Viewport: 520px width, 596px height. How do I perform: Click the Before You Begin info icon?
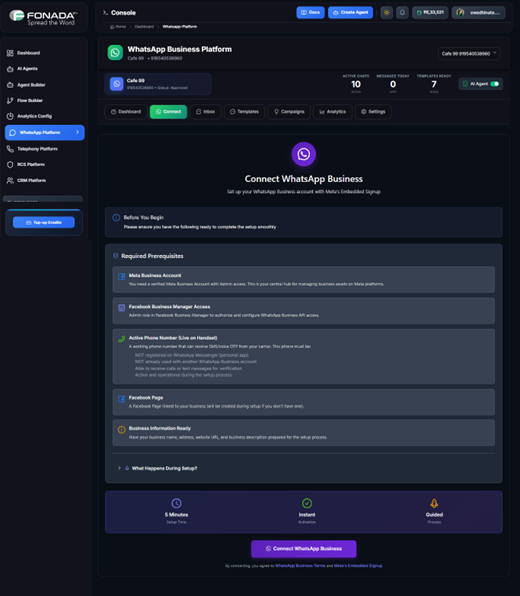pyautogui.click(x=116, y=218)
